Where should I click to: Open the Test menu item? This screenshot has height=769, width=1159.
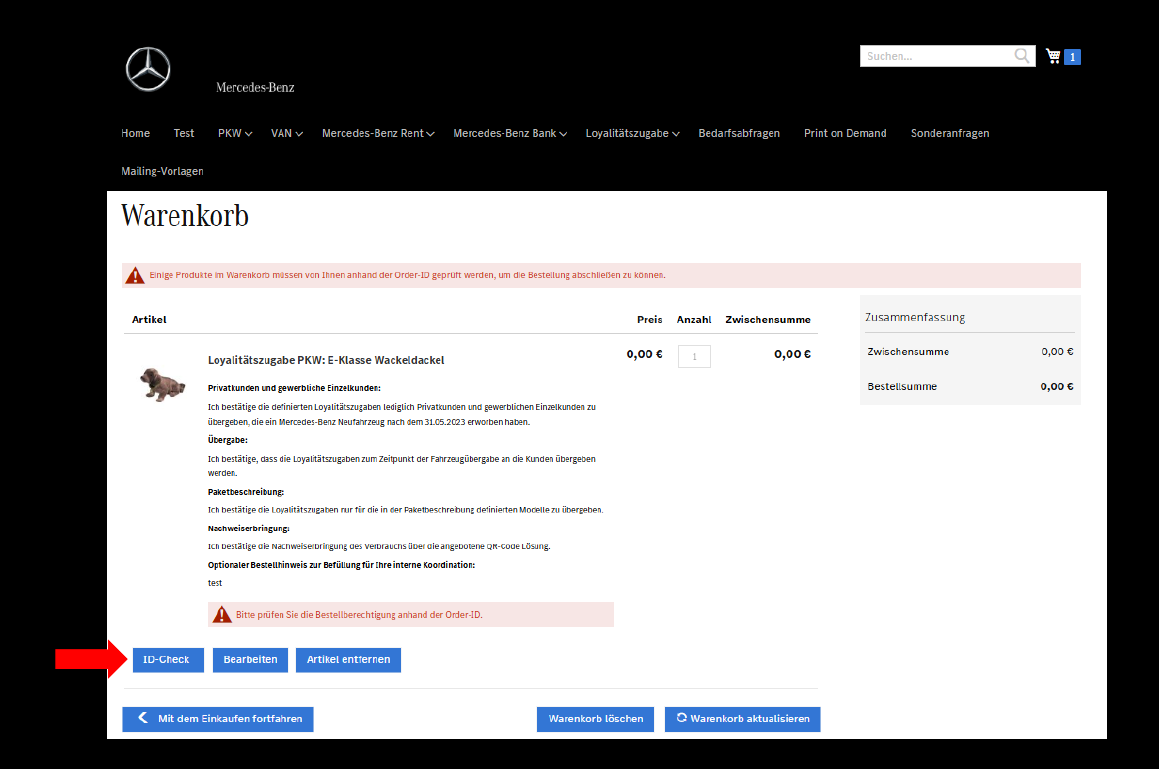click(x=184, y=133)
